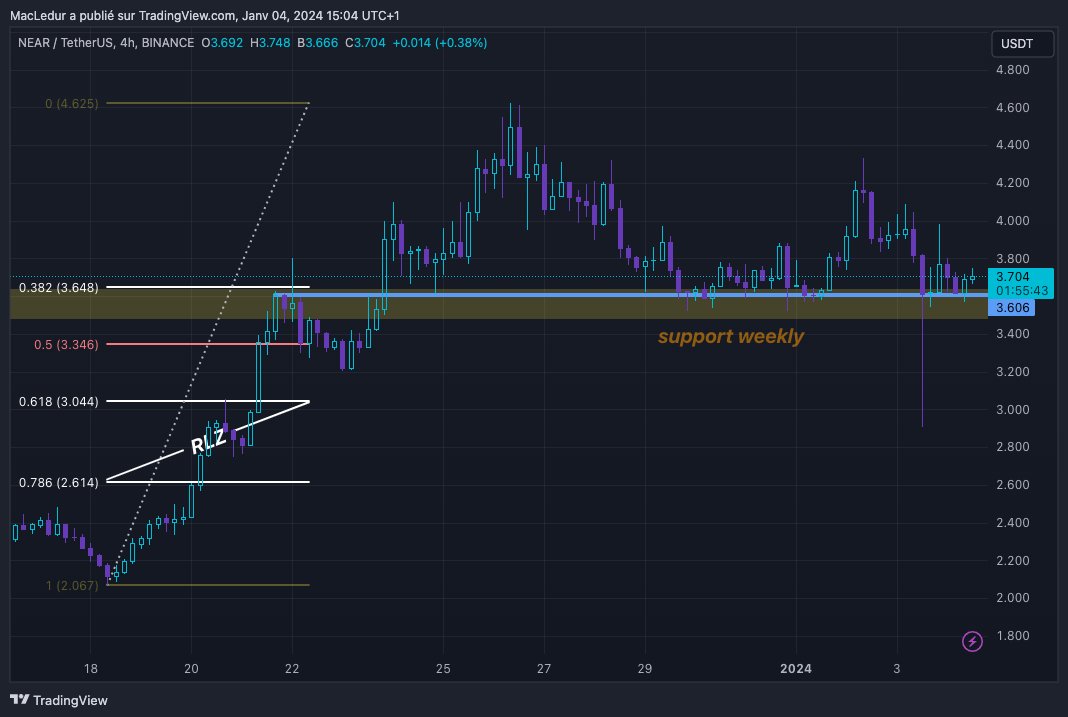The width and height of the screenshot is (1068, 717).
Task: Click the O3.692 open value in header
Action: [x=222, y=43]
